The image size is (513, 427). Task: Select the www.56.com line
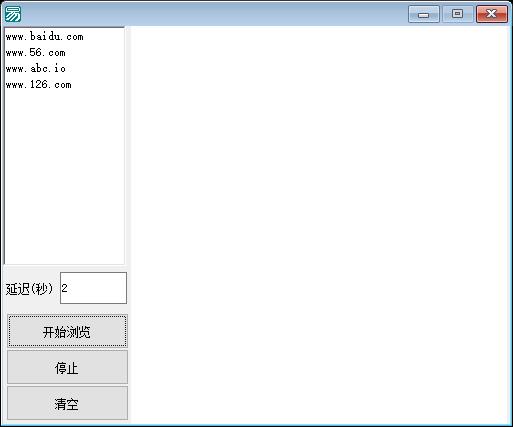pyautogui.click(x=35, y=52)
